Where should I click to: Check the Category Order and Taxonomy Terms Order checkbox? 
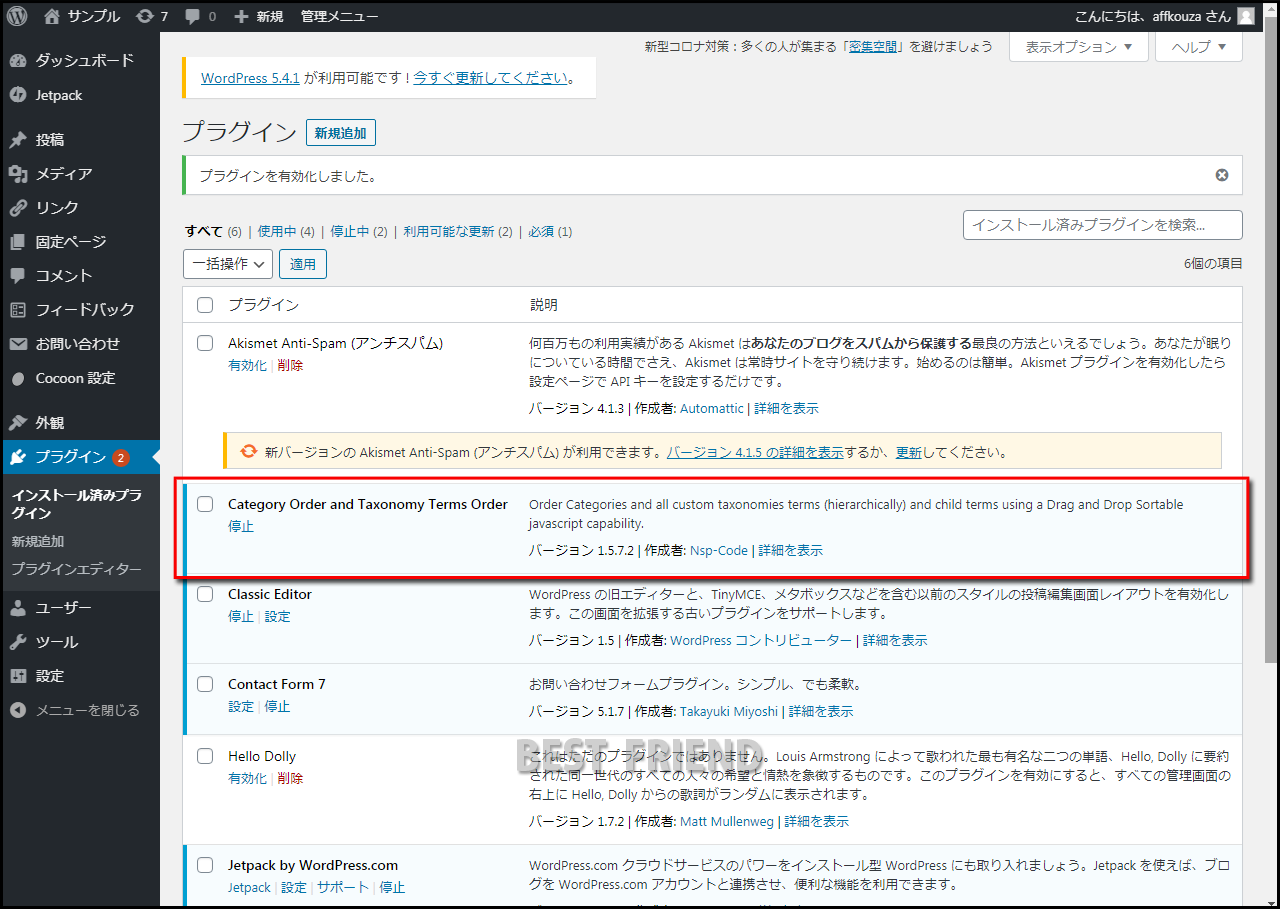[205, 504]
